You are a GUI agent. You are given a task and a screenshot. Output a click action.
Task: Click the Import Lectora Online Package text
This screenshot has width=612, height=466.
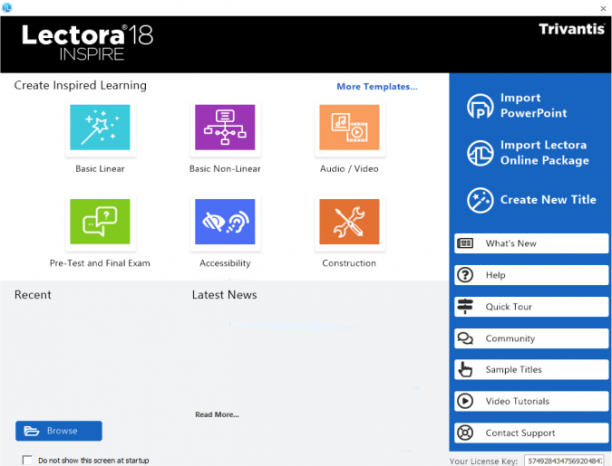tap(544, 153)
